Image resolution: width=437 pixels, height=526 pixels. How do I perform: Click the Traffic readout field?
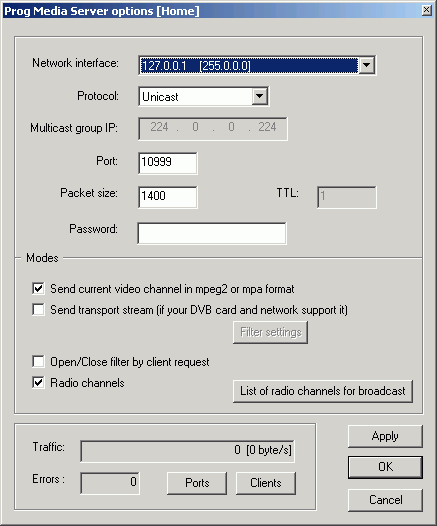click(x=187, y=451)
